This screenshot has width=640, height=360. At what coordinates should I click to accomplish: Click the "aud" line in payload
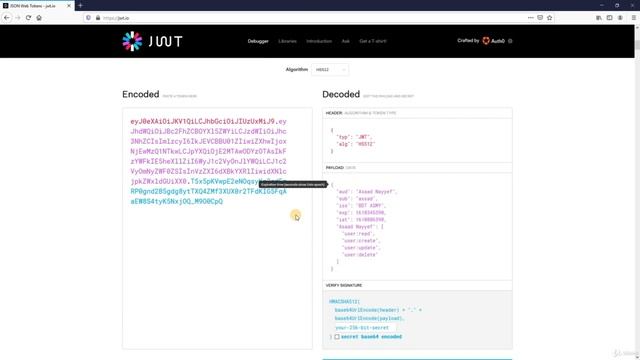366,191
